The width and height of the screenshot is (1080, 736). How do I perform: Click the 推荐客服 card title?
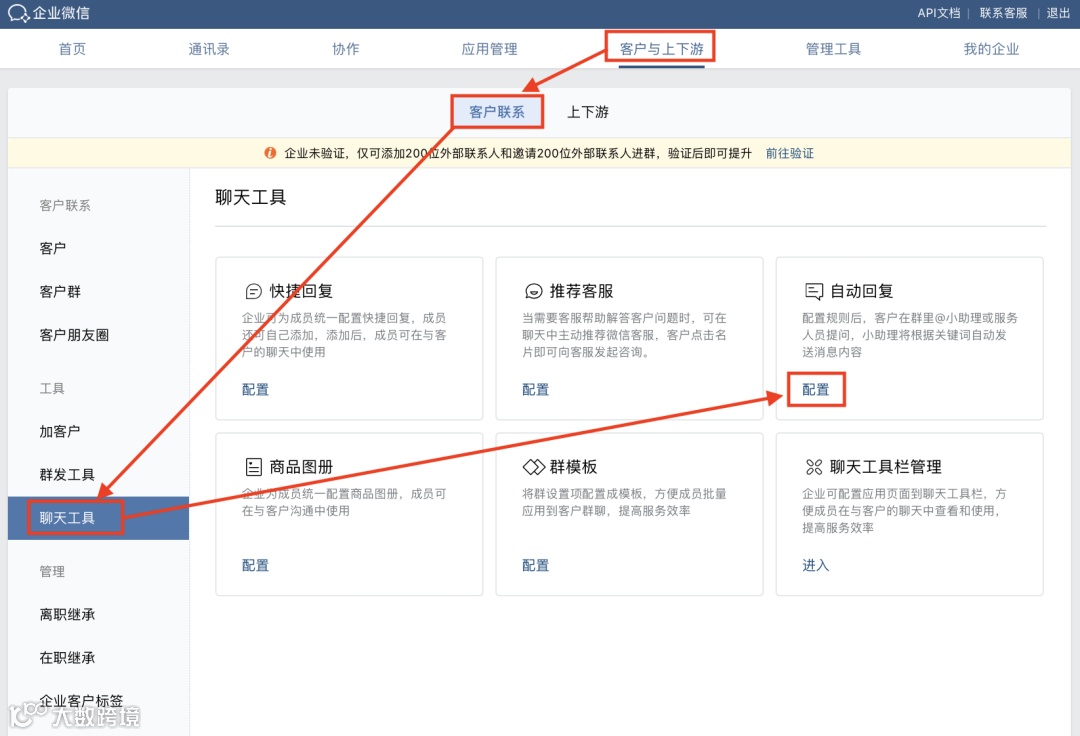(581, 291)
